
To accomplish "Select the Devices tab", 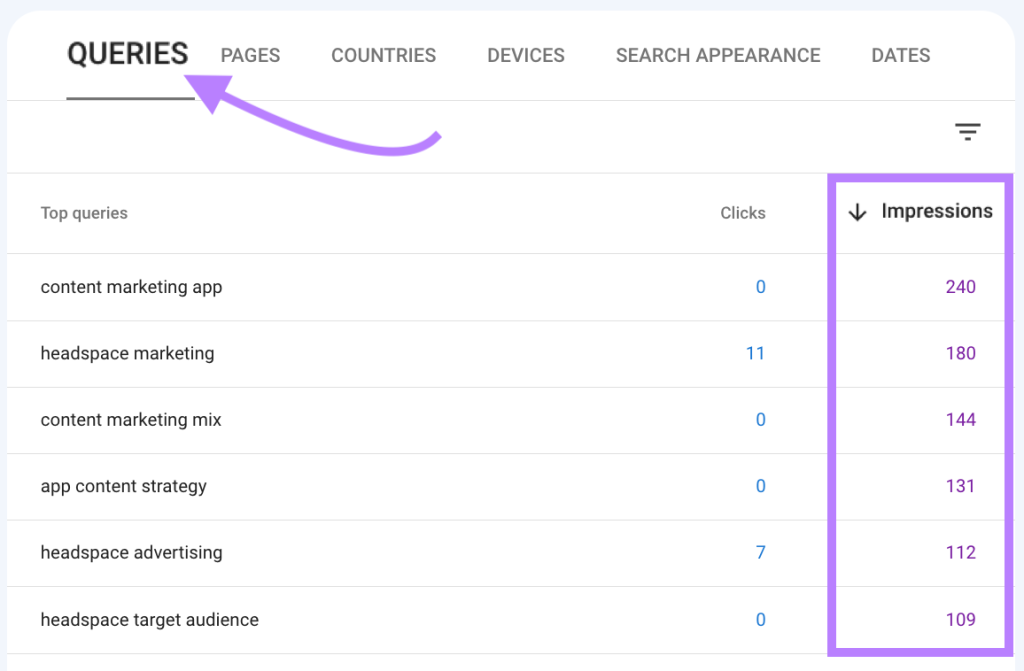I will [x=526, y=56].
